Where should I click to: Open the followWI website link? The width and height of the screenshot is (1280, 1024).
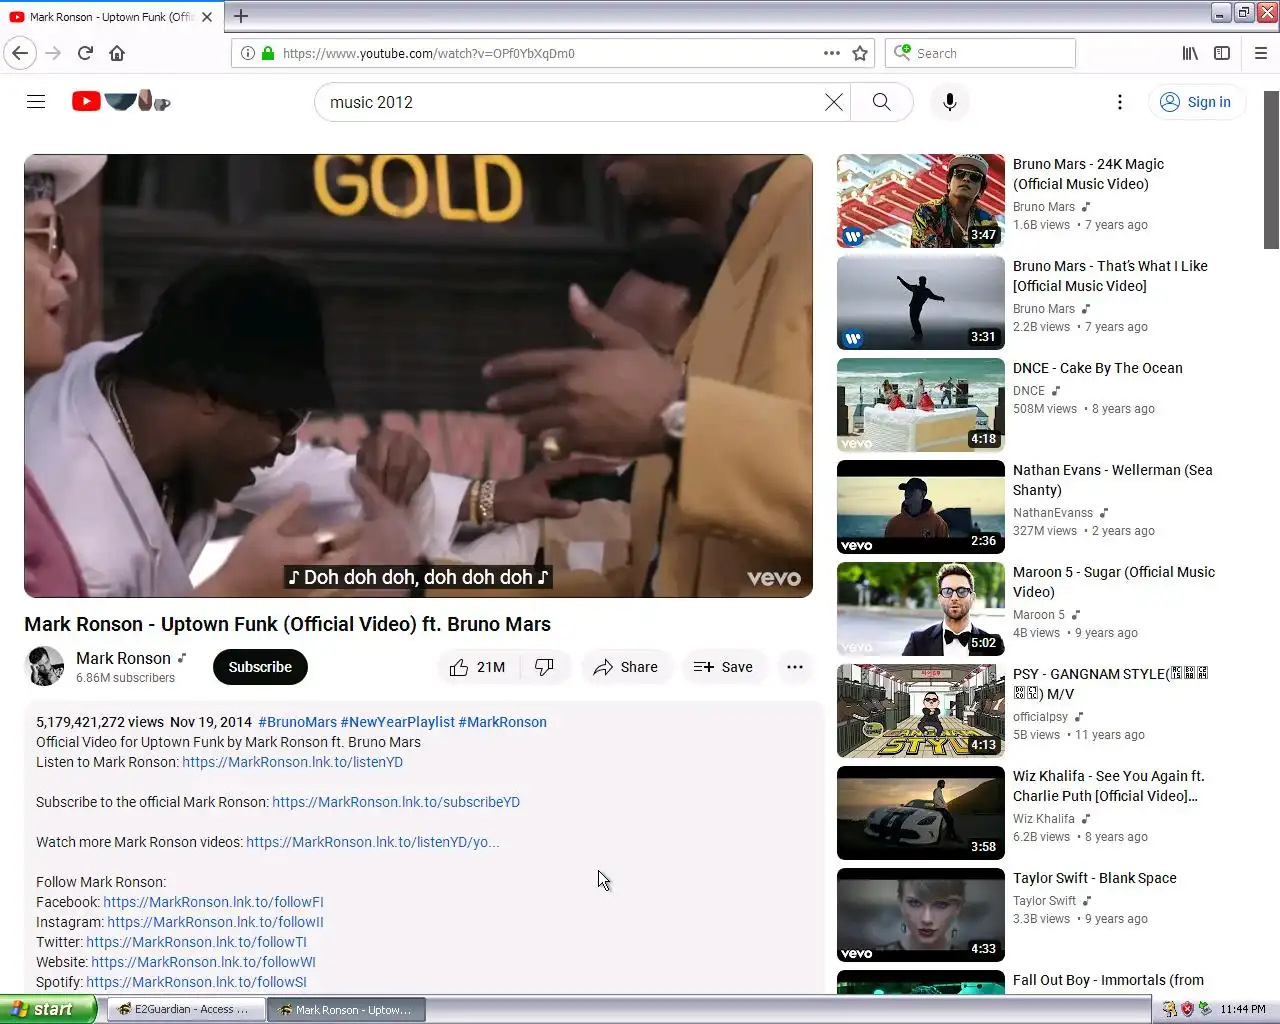pos(203,962)
